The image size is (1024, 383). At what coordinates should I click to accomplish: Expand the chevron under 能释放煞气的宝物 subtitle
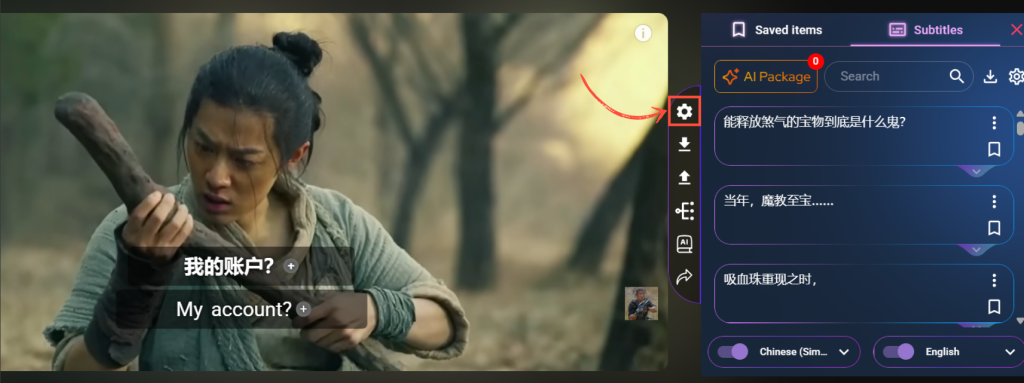(x=976, y=171)
